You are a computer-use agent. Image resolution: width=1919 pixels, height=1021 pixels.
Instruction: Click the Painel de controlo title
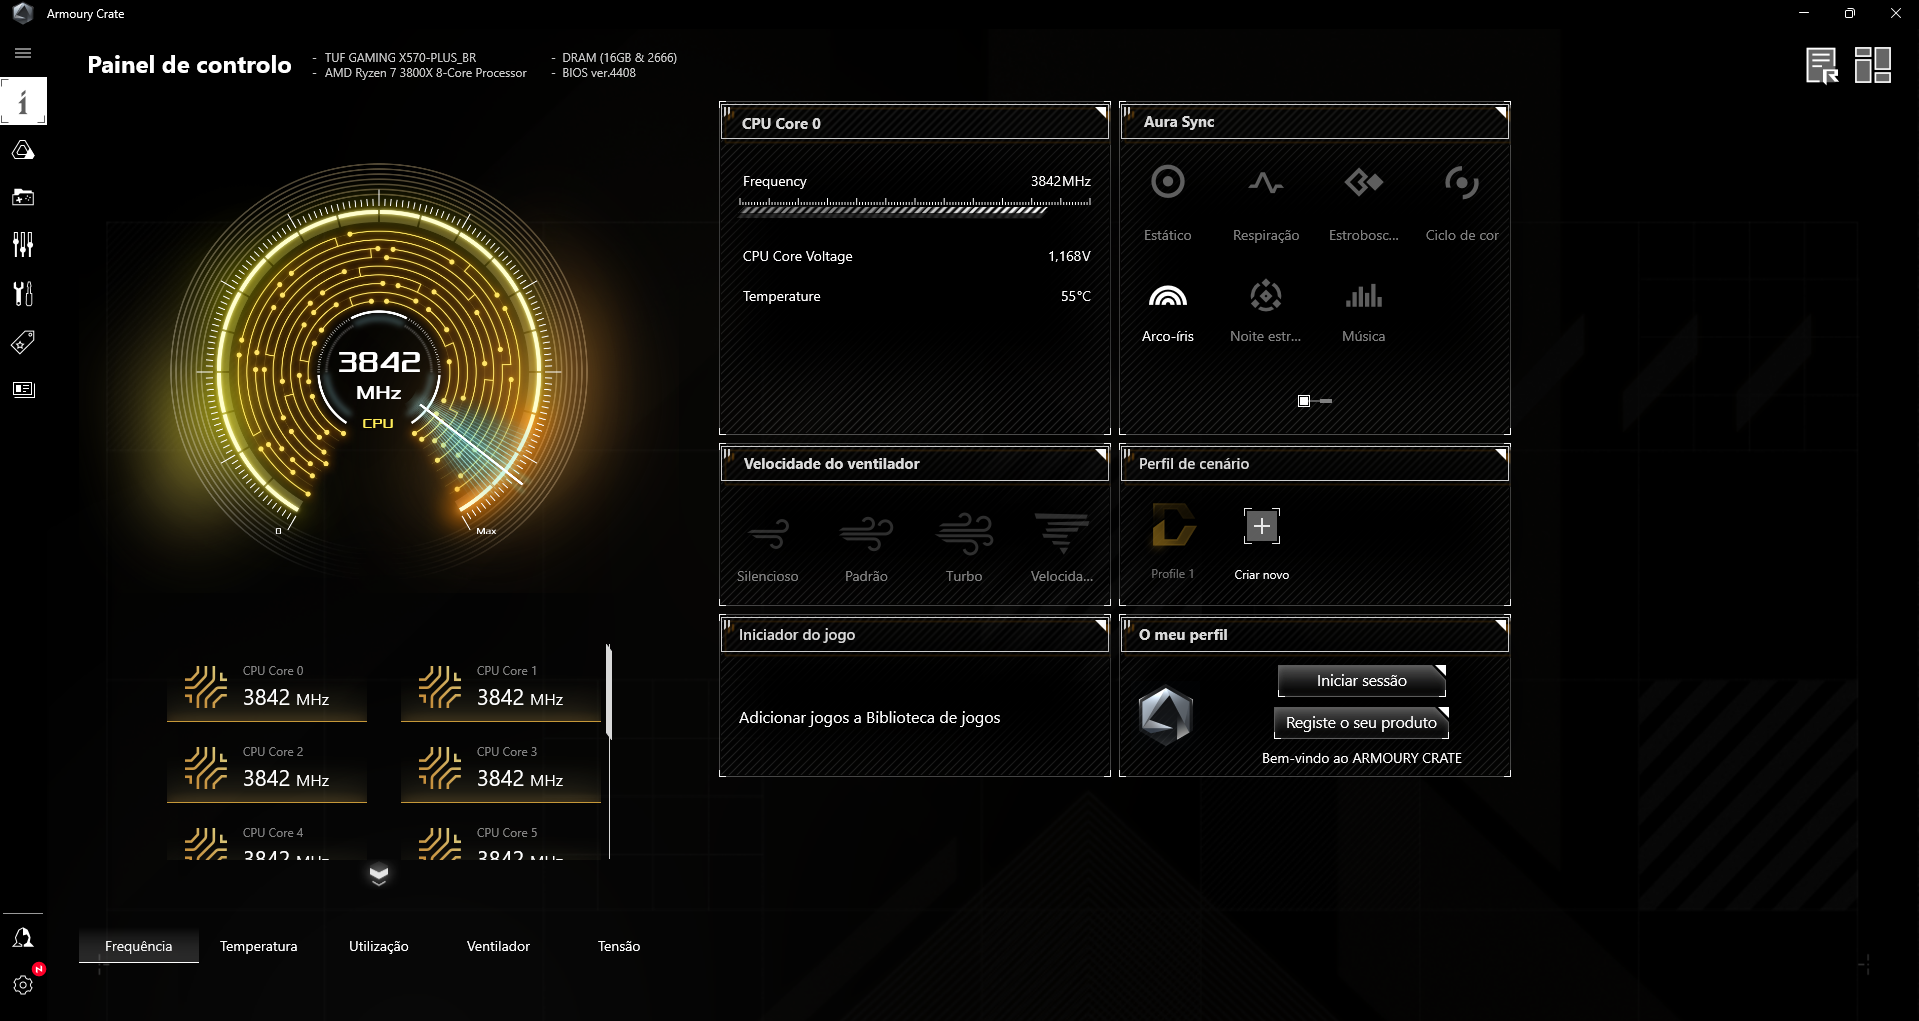(x=189, y=65)
